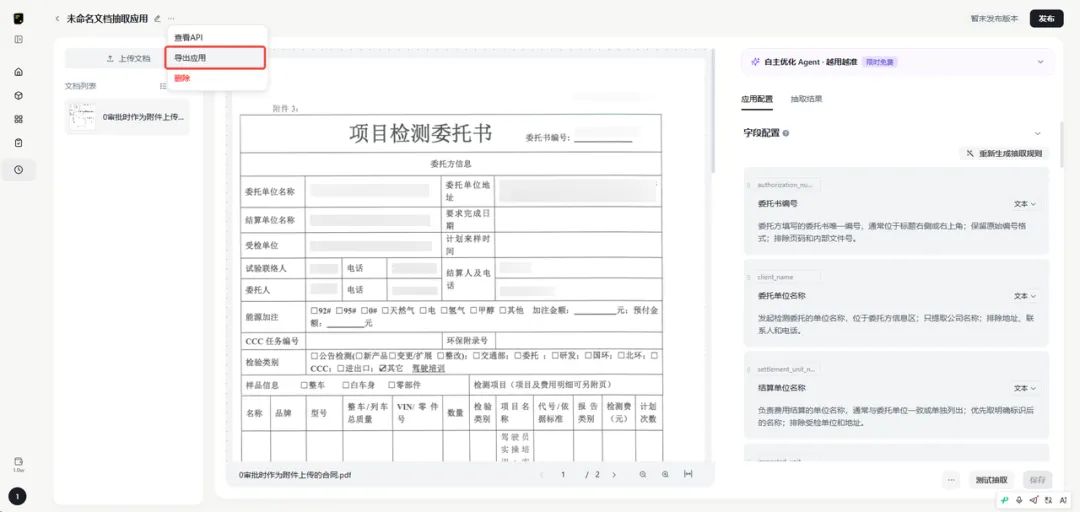This screenshot has height=512, width=1080.
Task: Select 导出应用 in the dropdown menu
Action: tap(216, 58)
